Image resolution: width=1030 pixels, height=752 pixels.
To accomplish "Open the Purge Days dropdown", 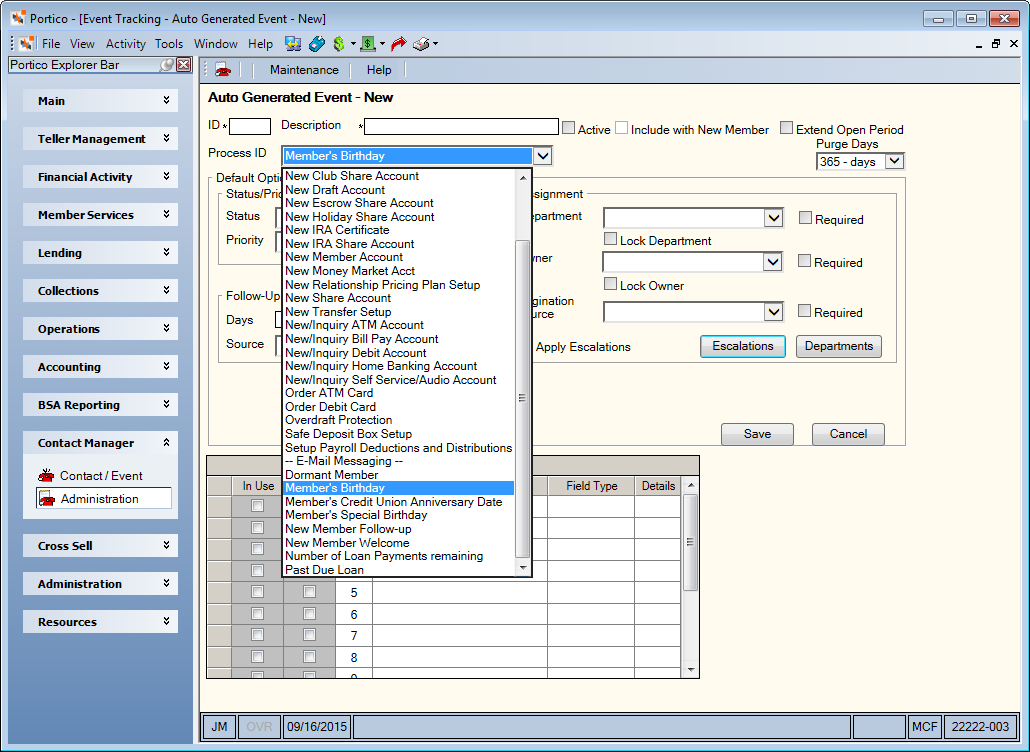I will click(x=894, y=162).
